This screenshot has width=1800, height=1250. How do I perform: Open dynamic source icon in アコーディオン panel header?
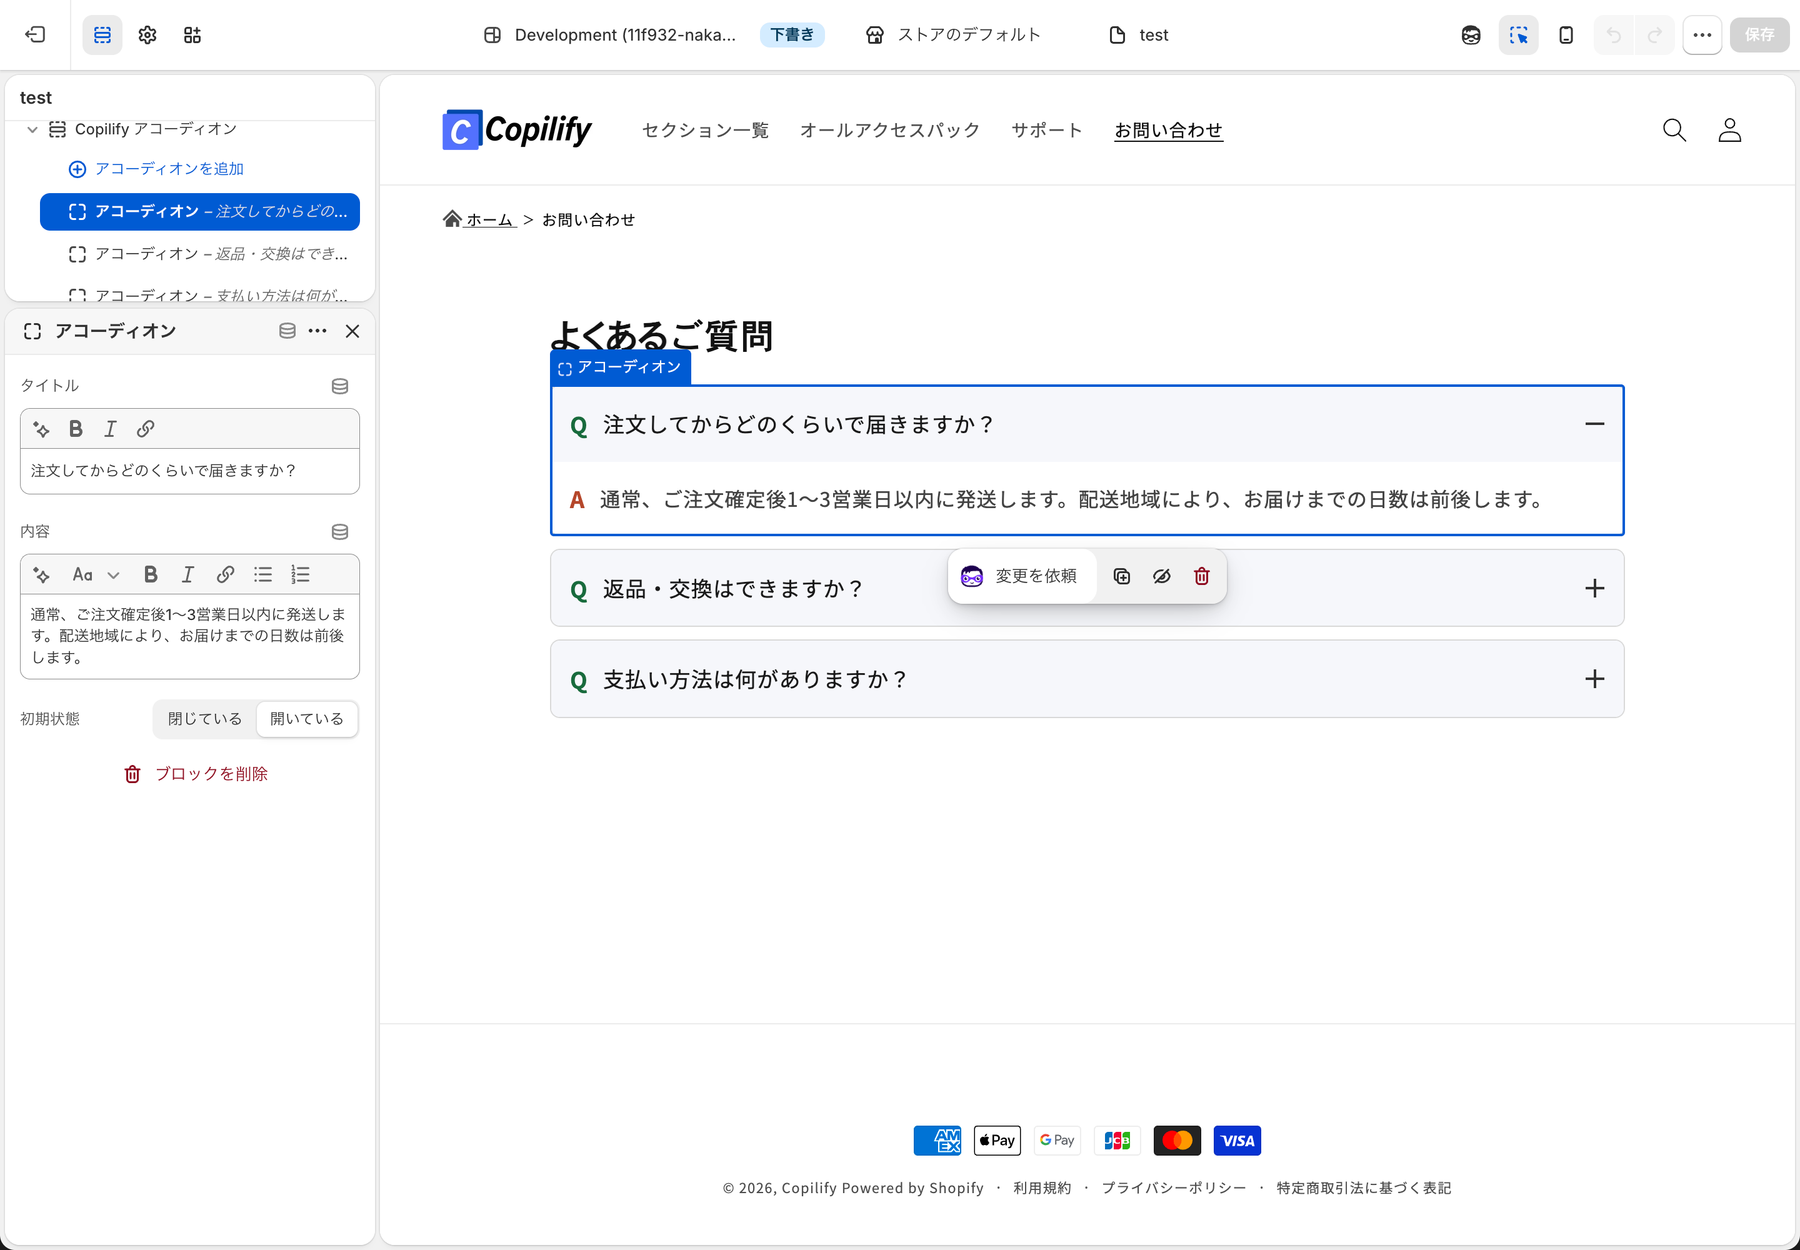click(287, 331)
